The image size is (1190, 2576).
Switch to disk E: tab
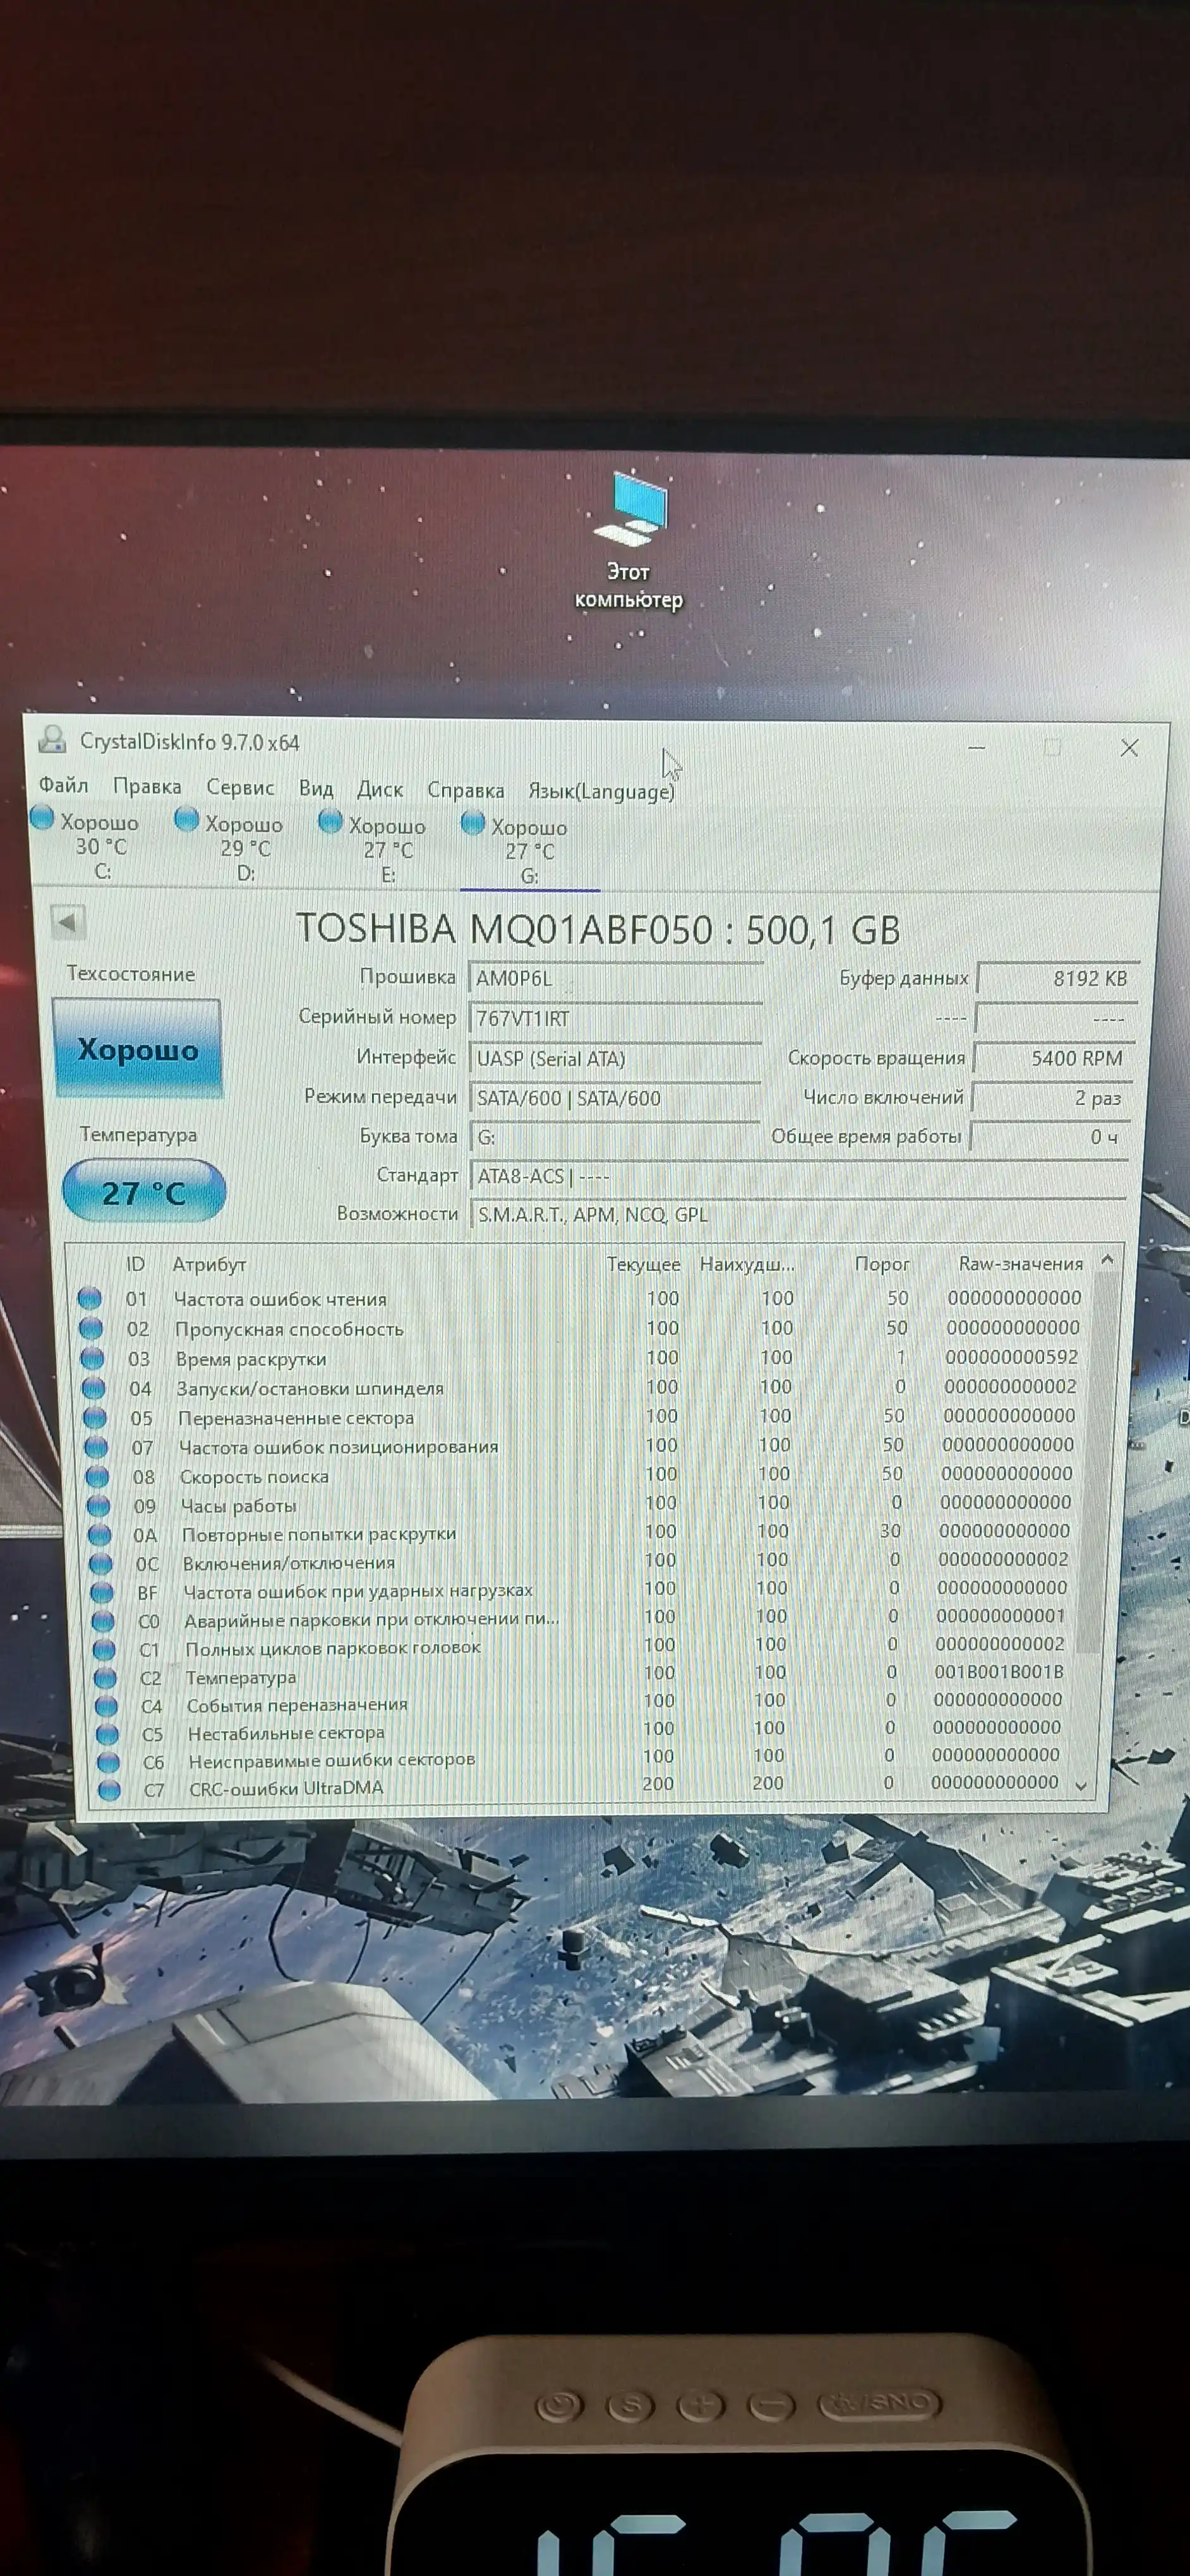[374, 849]
